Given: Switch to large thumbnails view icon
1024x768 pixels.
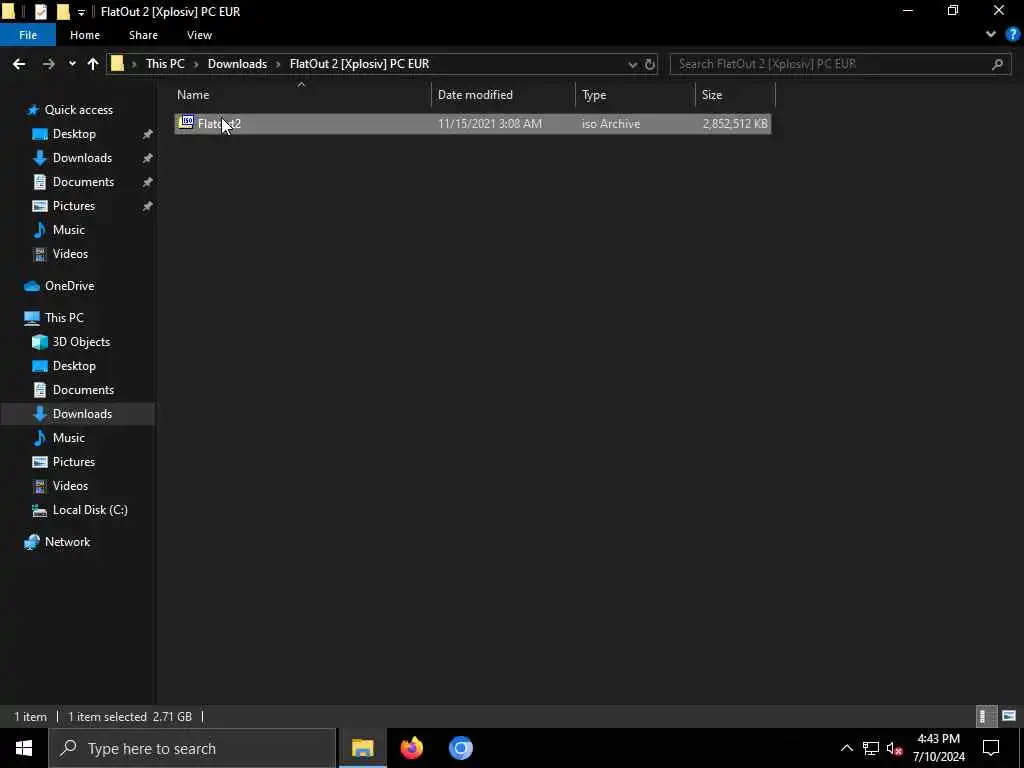Looking at the screenshot, I should point(1008,716).
